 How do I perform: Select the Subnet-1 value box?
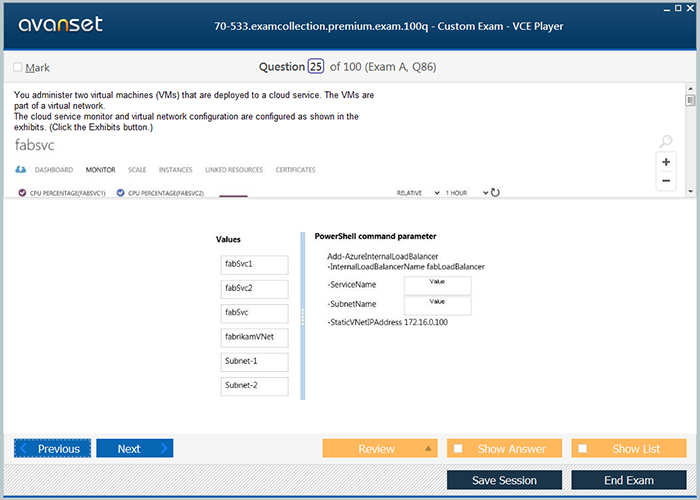click(254, 362)
